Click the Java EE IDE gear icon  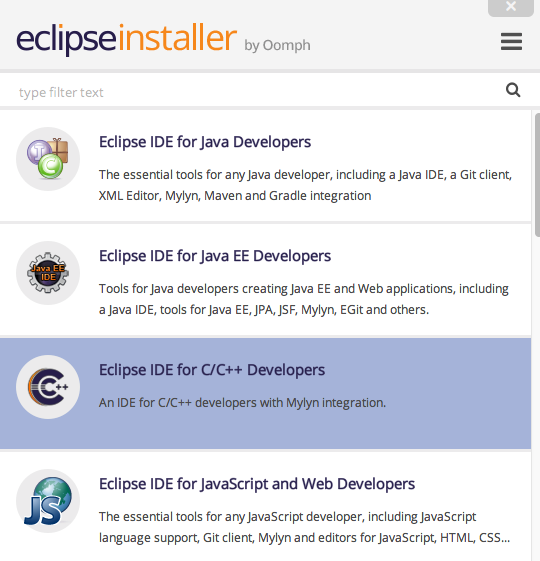pyautogui.click(x=48, y=273)
